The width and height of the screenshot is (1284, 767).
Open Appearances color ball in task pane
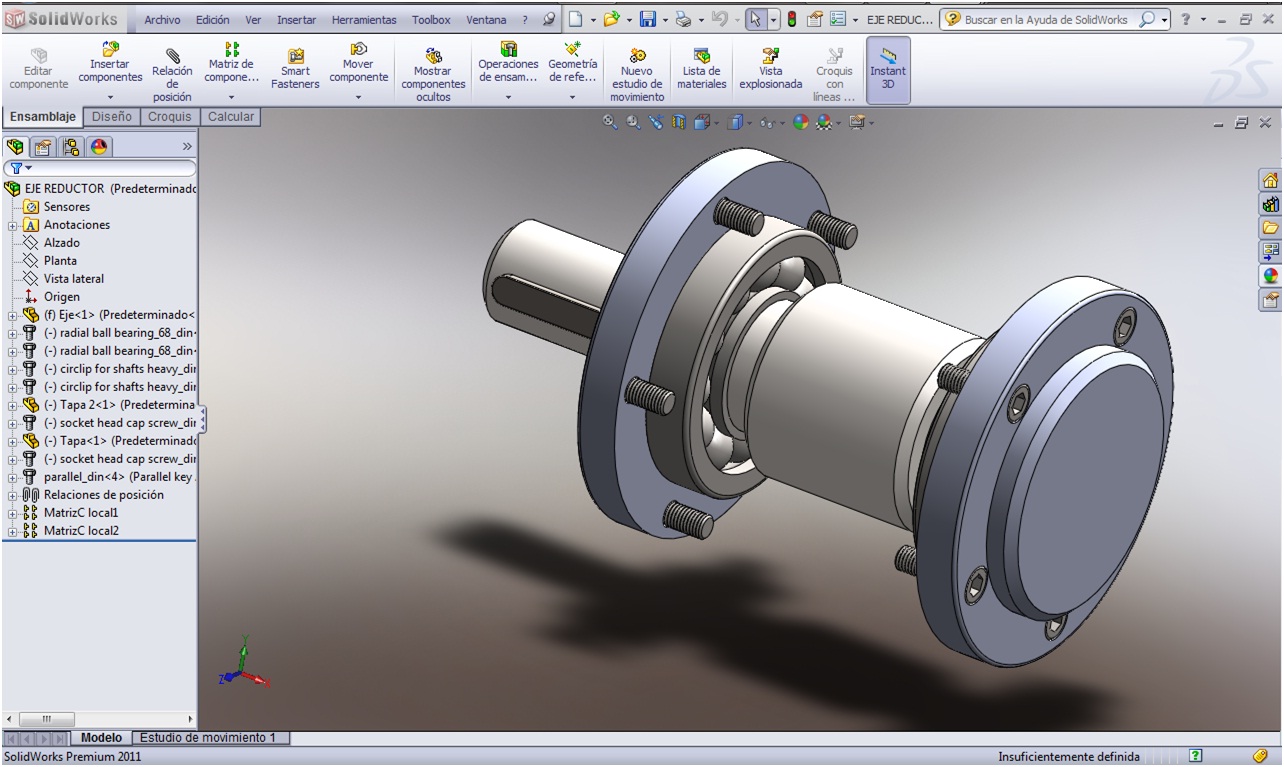1271,275
